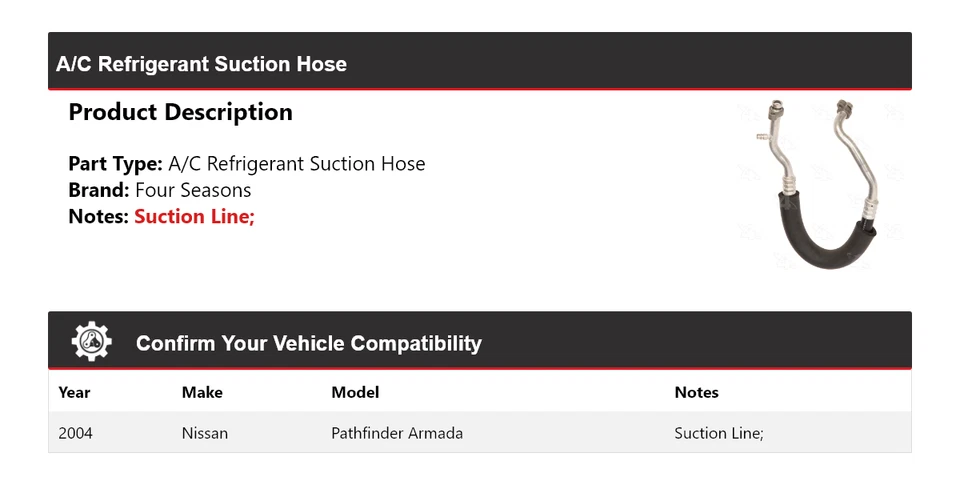Sort by the Make column header
The height and width of the screenshot is (485, 960).
[x=202, y=392]
